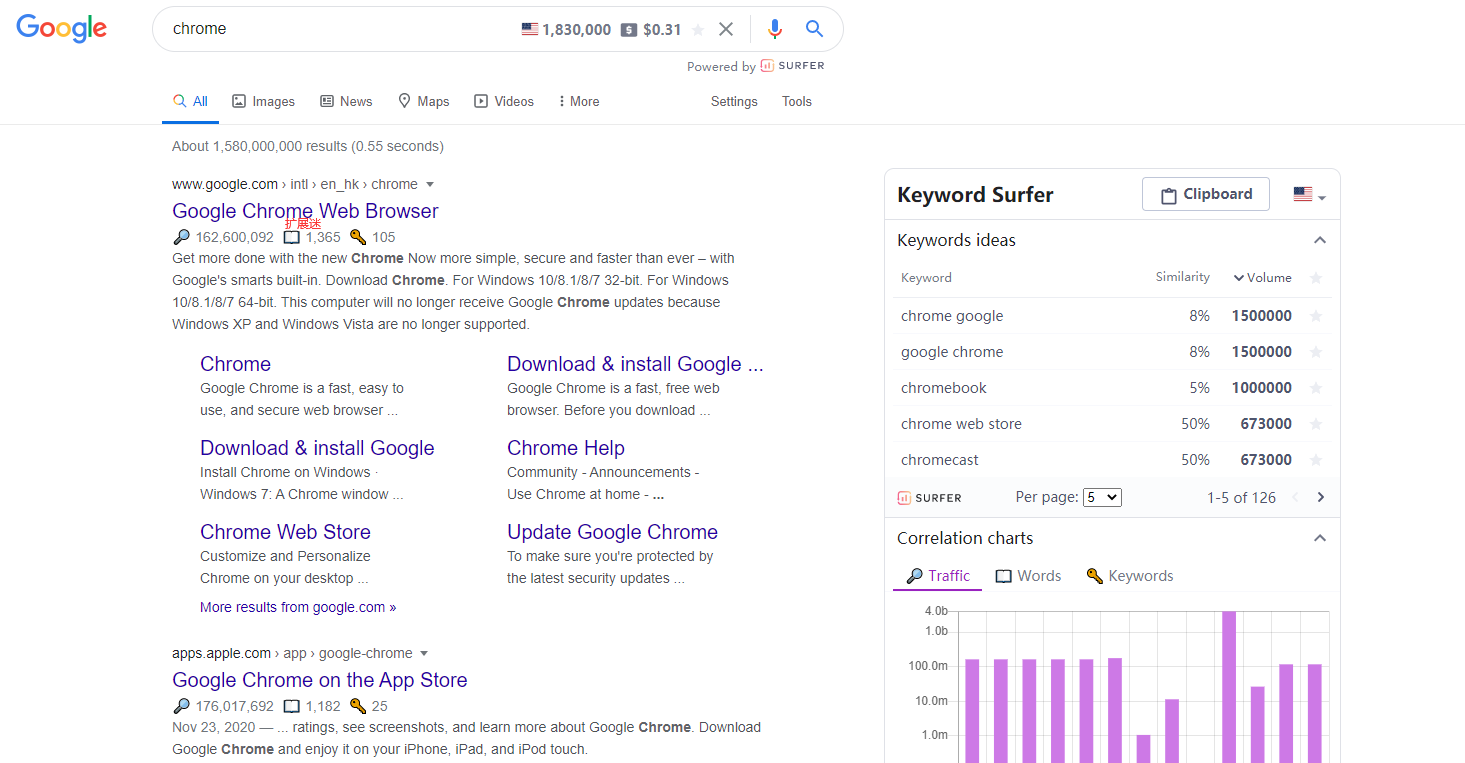The height and width of the screenshot is (763, 1465).
Task: Switch to the Videos tab
Action: click(504, 101)
